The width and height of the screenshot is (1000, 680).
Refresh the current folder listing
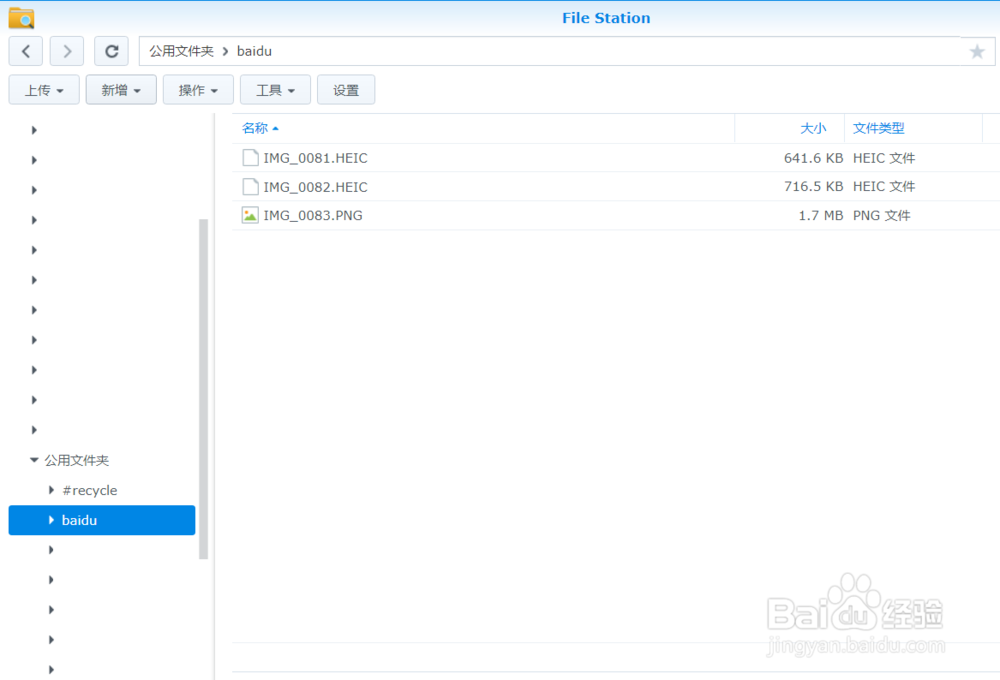coord(112,51)
